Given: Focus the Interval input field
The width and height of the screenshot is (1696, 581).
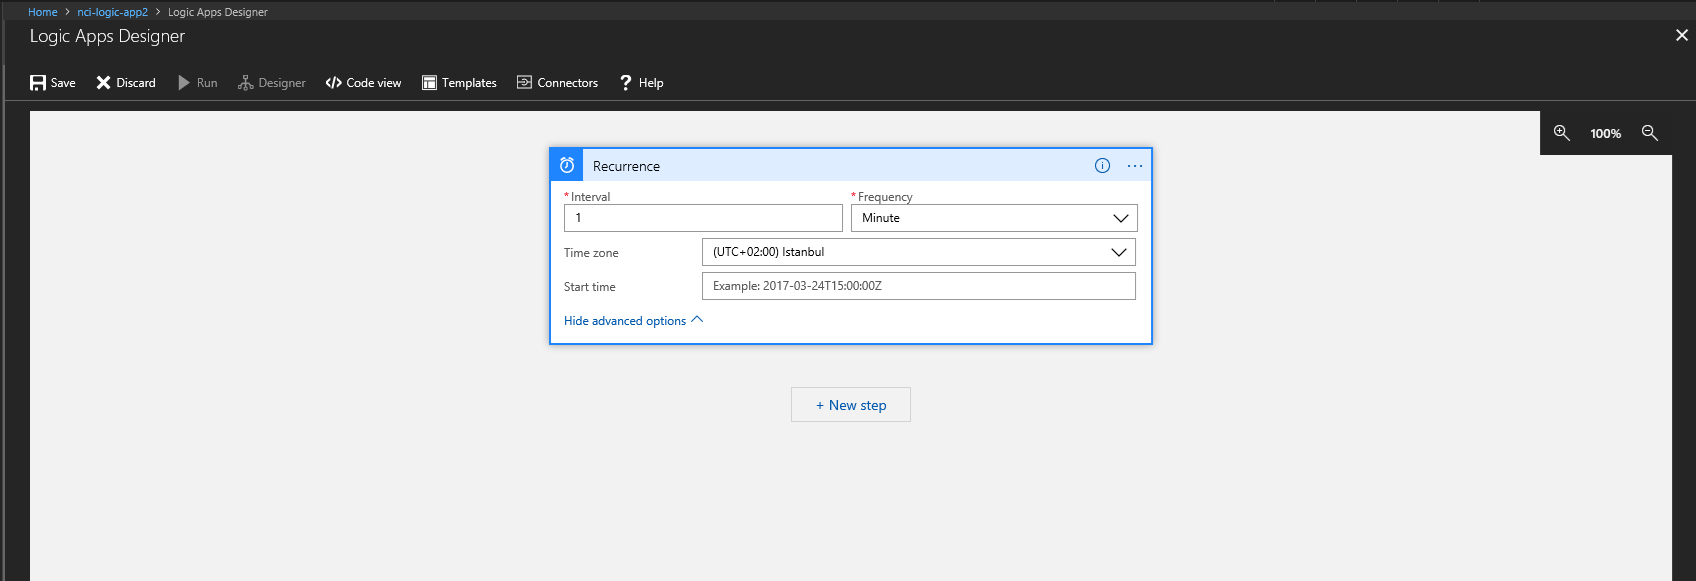Looking at the screenshot, I should (703, 218).
